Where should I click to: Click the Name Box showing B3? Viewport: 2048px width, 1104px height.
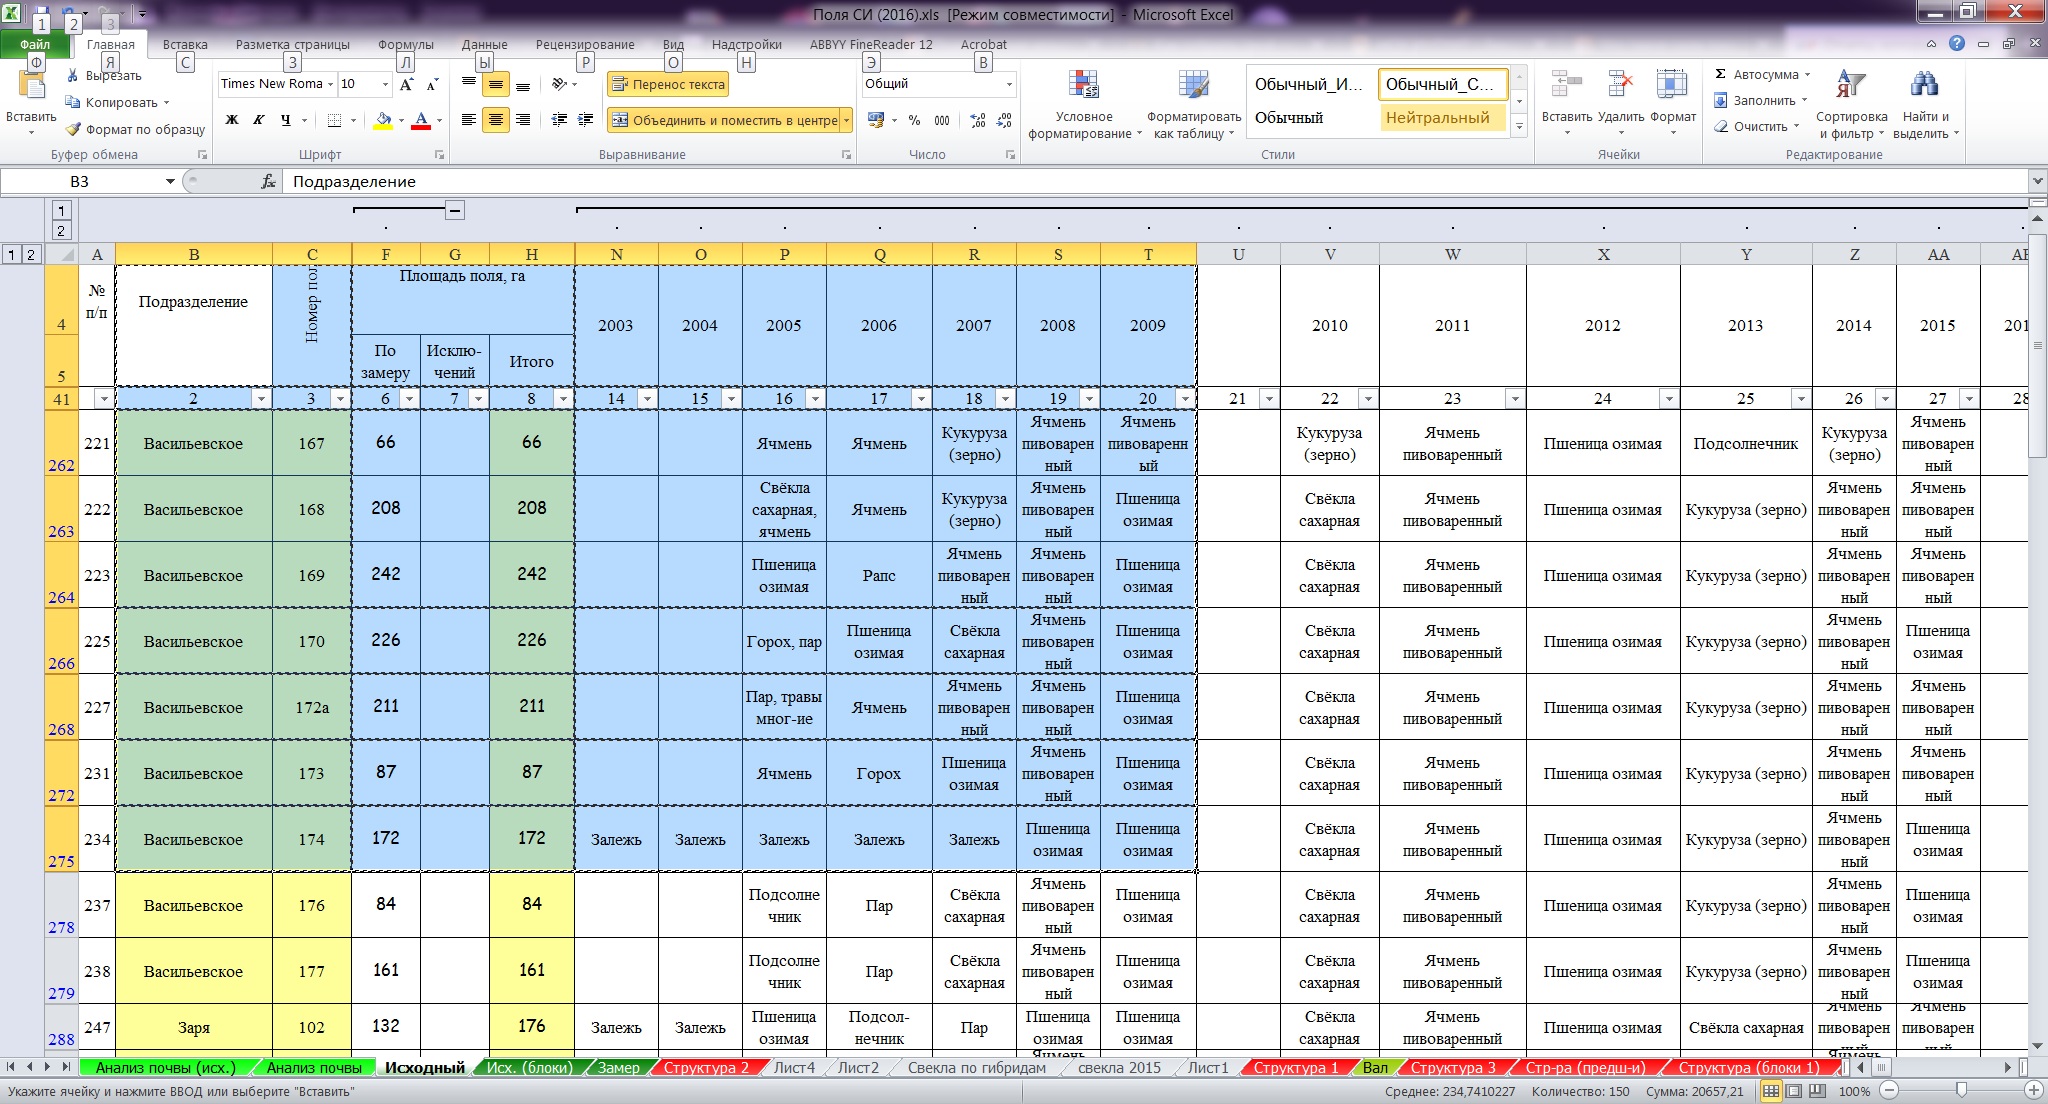click(x=80, y=181)
